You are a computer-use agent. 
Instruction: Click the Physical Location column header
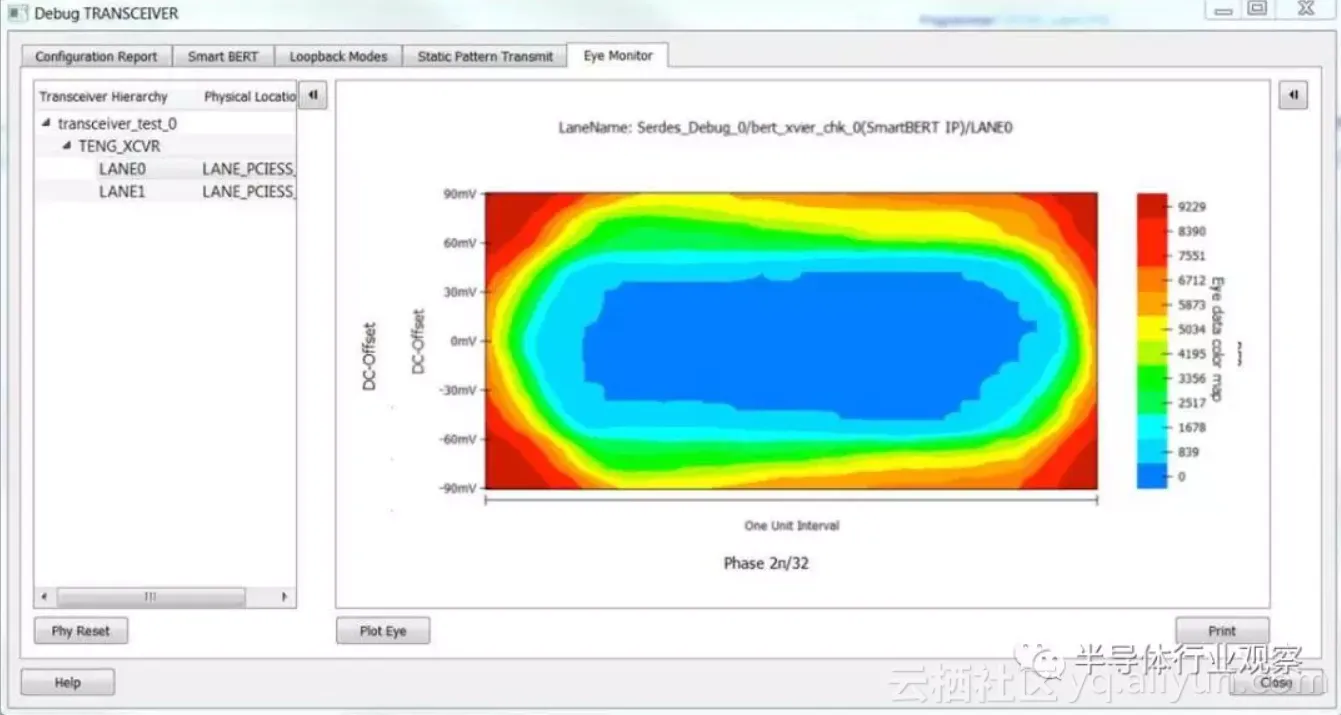point(249,97)
